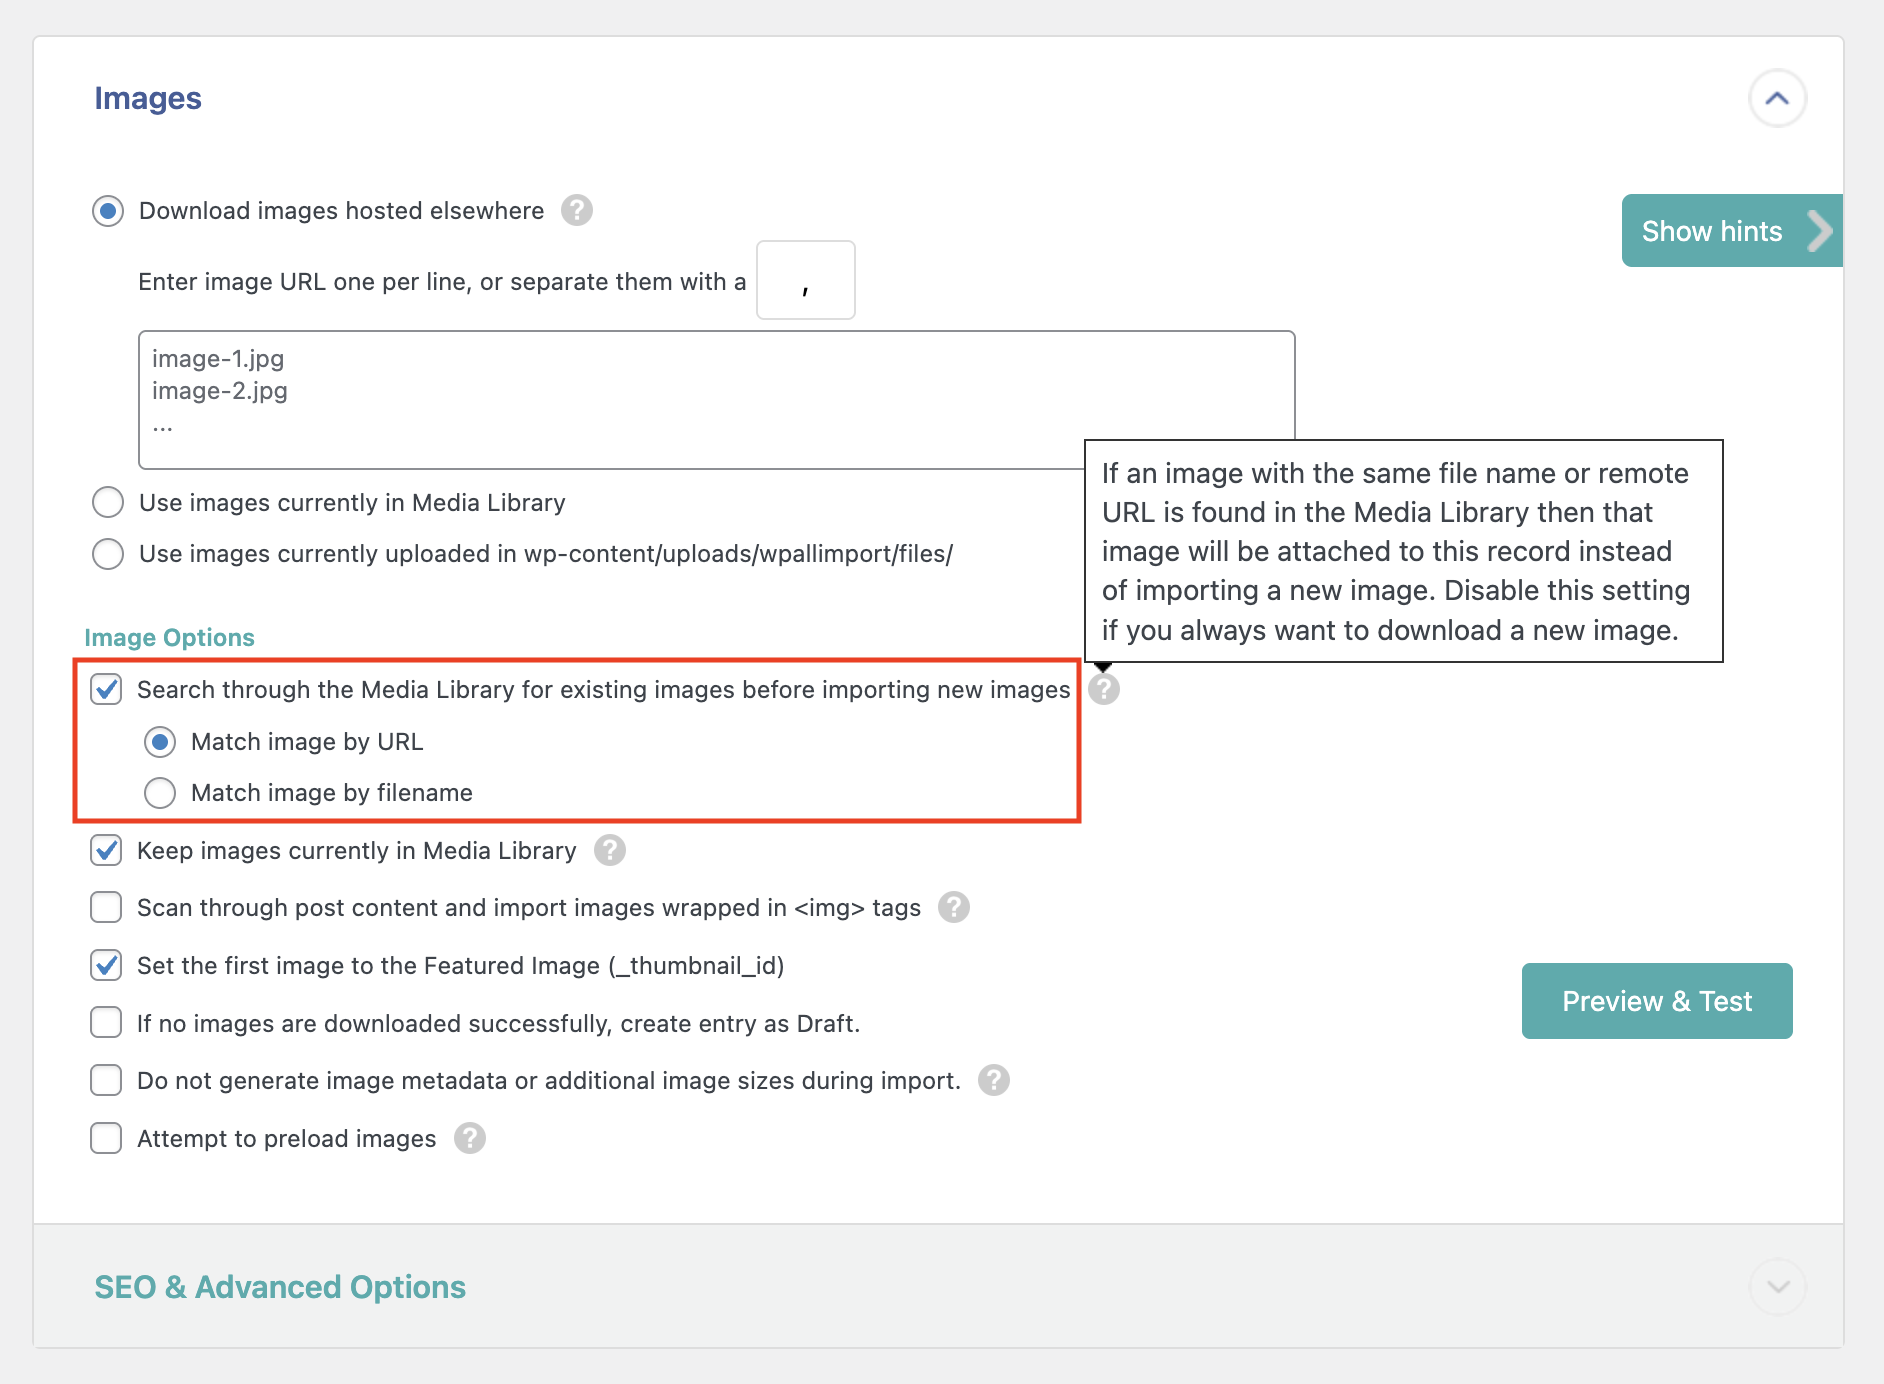1884x1384 pixels.
Task: Click help icon for image metadata option
Action: (994, 1081)
